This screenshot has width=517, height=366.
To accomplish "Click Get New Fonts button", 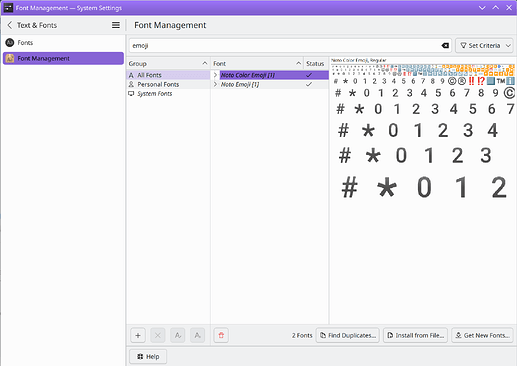I will [x=482, y=335].
